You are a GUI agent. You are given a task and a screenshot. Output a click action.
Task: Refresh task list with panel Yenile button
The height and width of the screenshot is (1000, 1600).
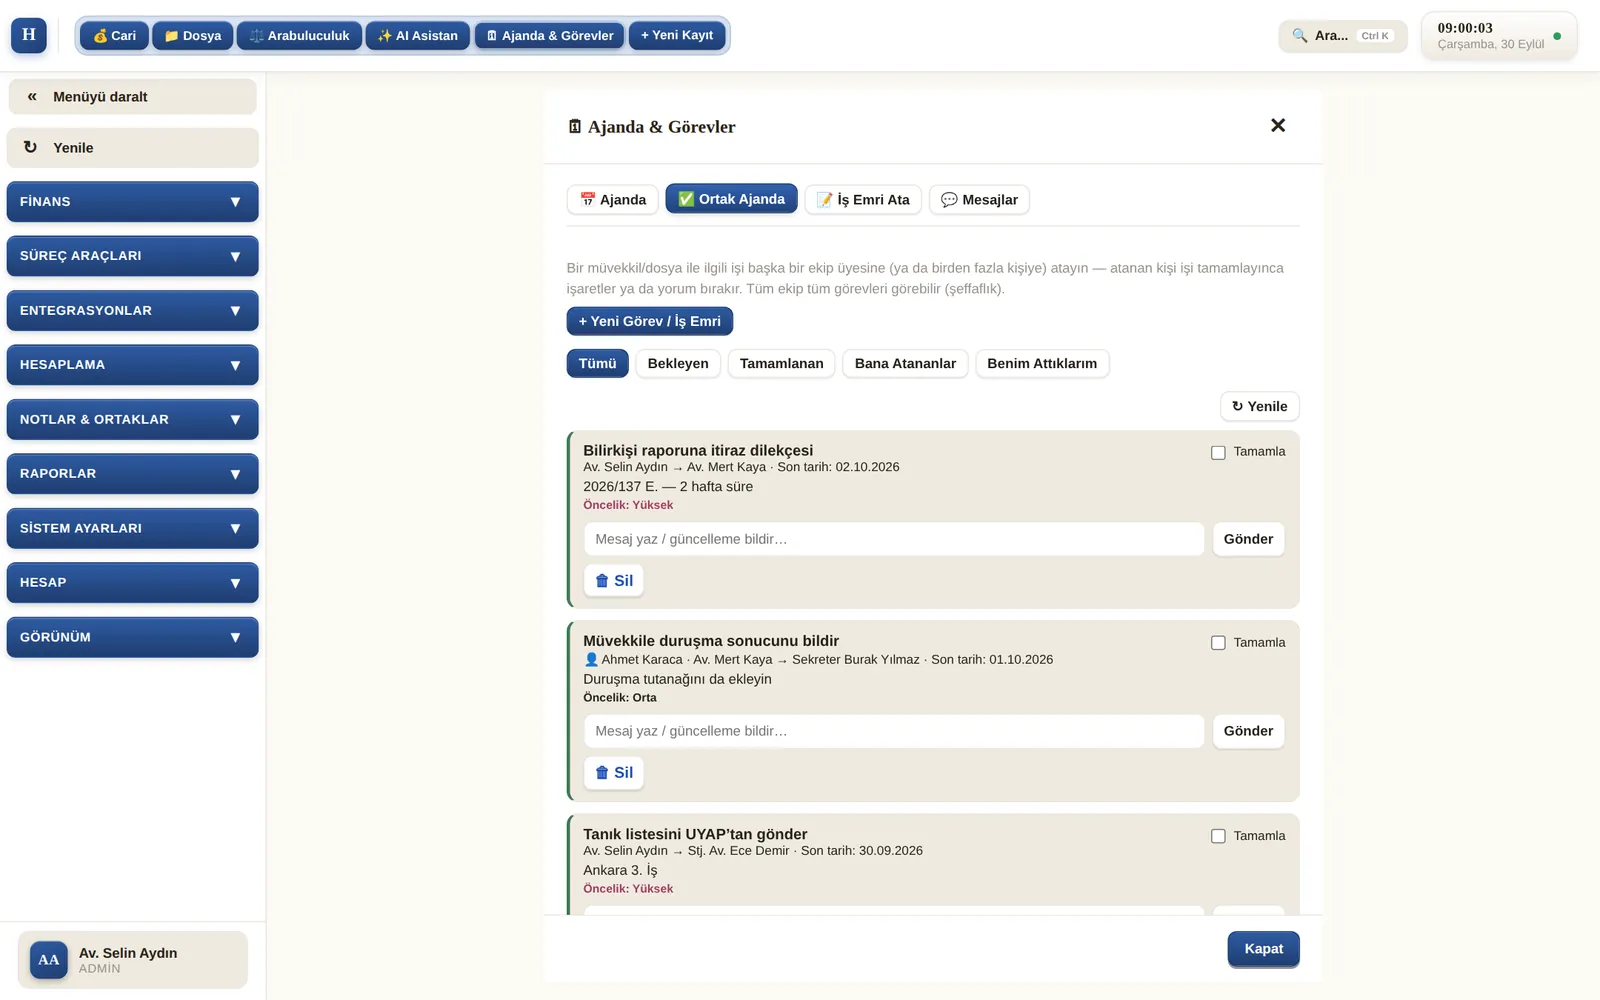pos(1260,406)
